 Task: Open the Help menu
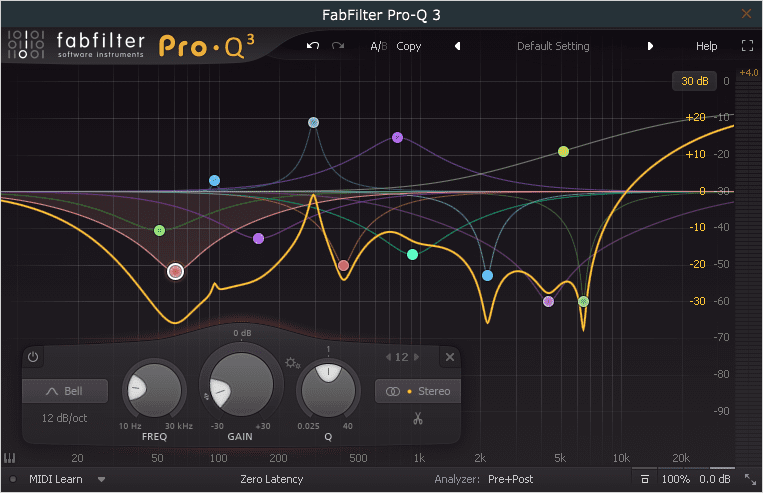coord(706,46)
